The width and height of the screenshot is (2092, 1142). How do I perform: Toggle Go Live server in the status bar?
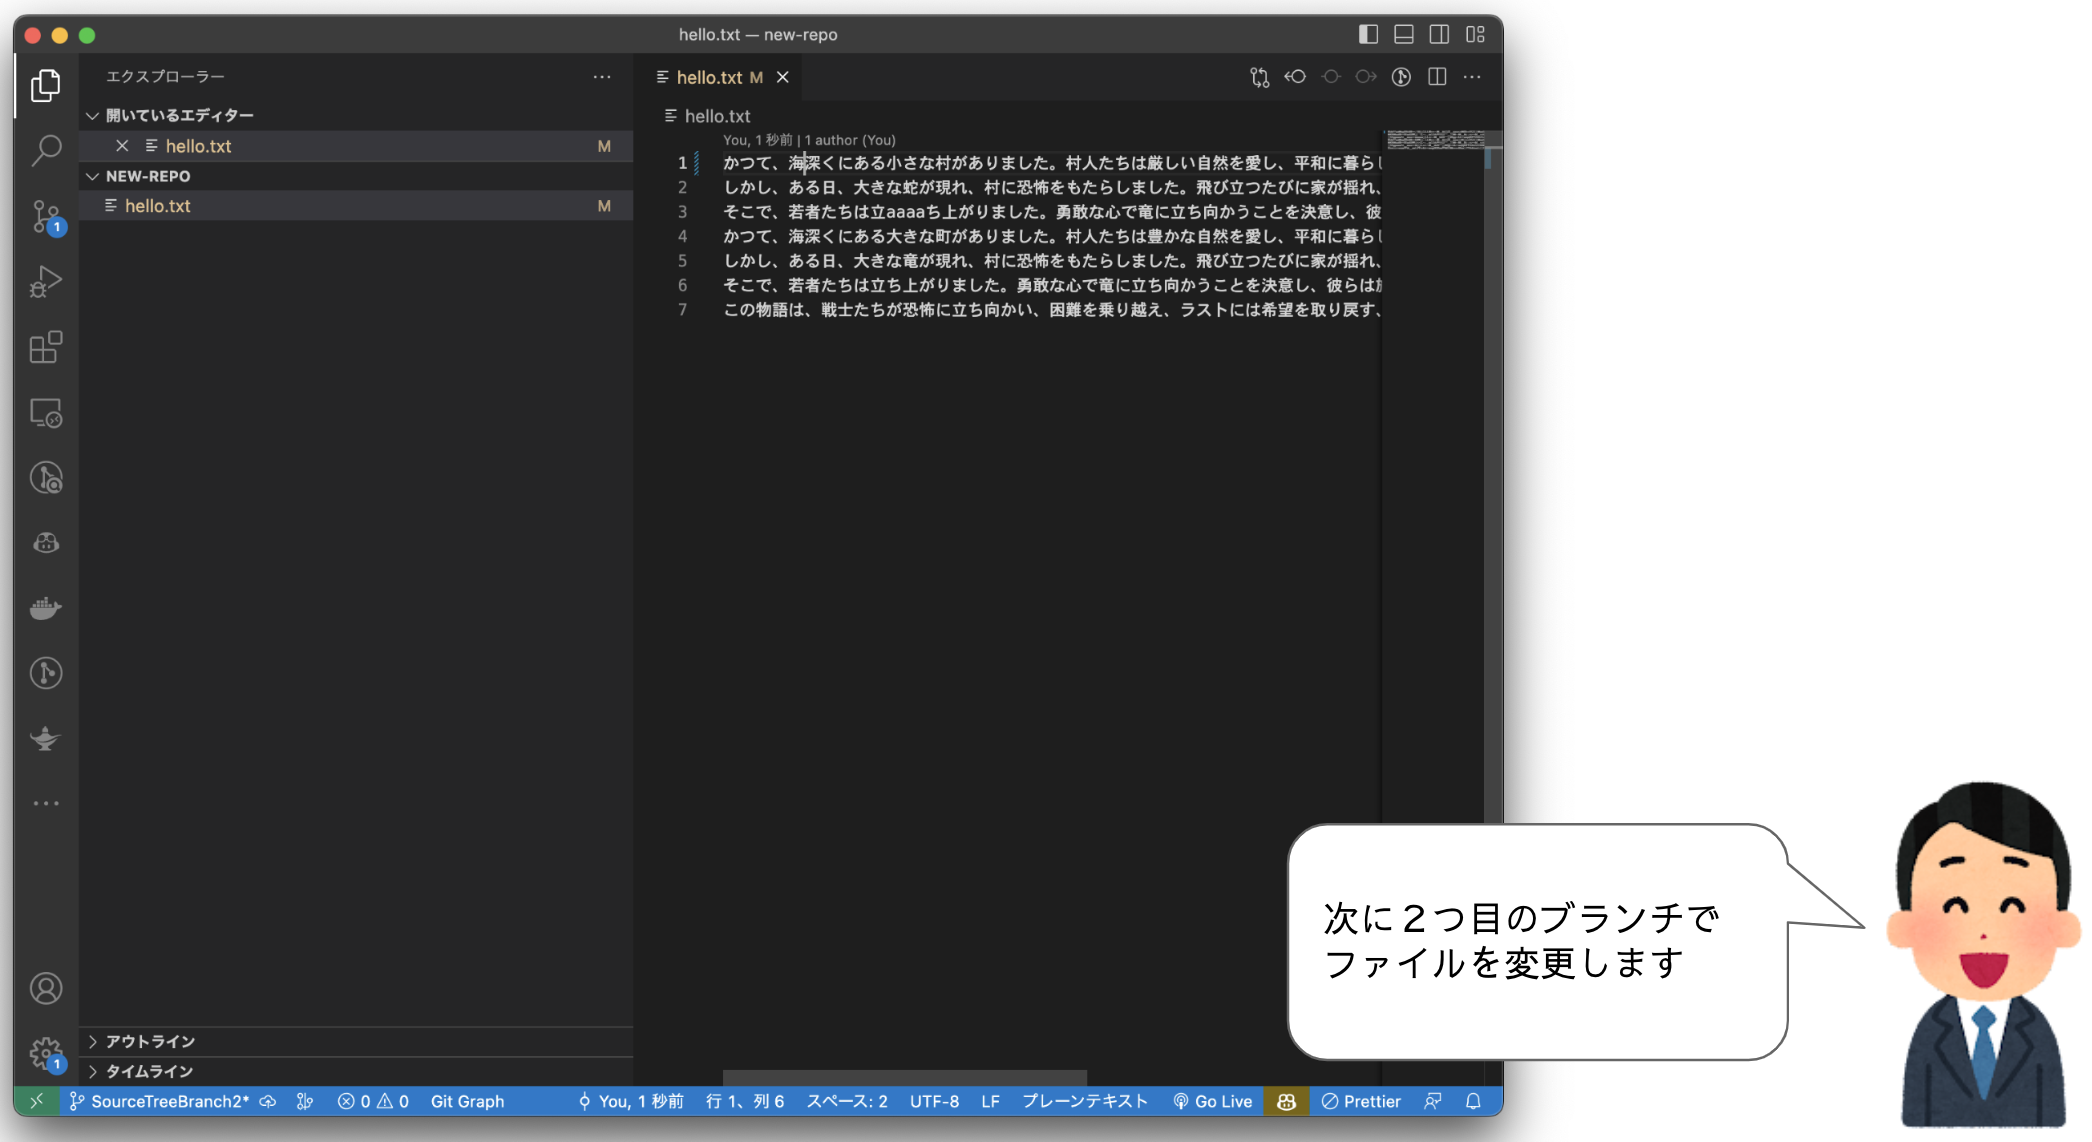coord(1212,1101)
